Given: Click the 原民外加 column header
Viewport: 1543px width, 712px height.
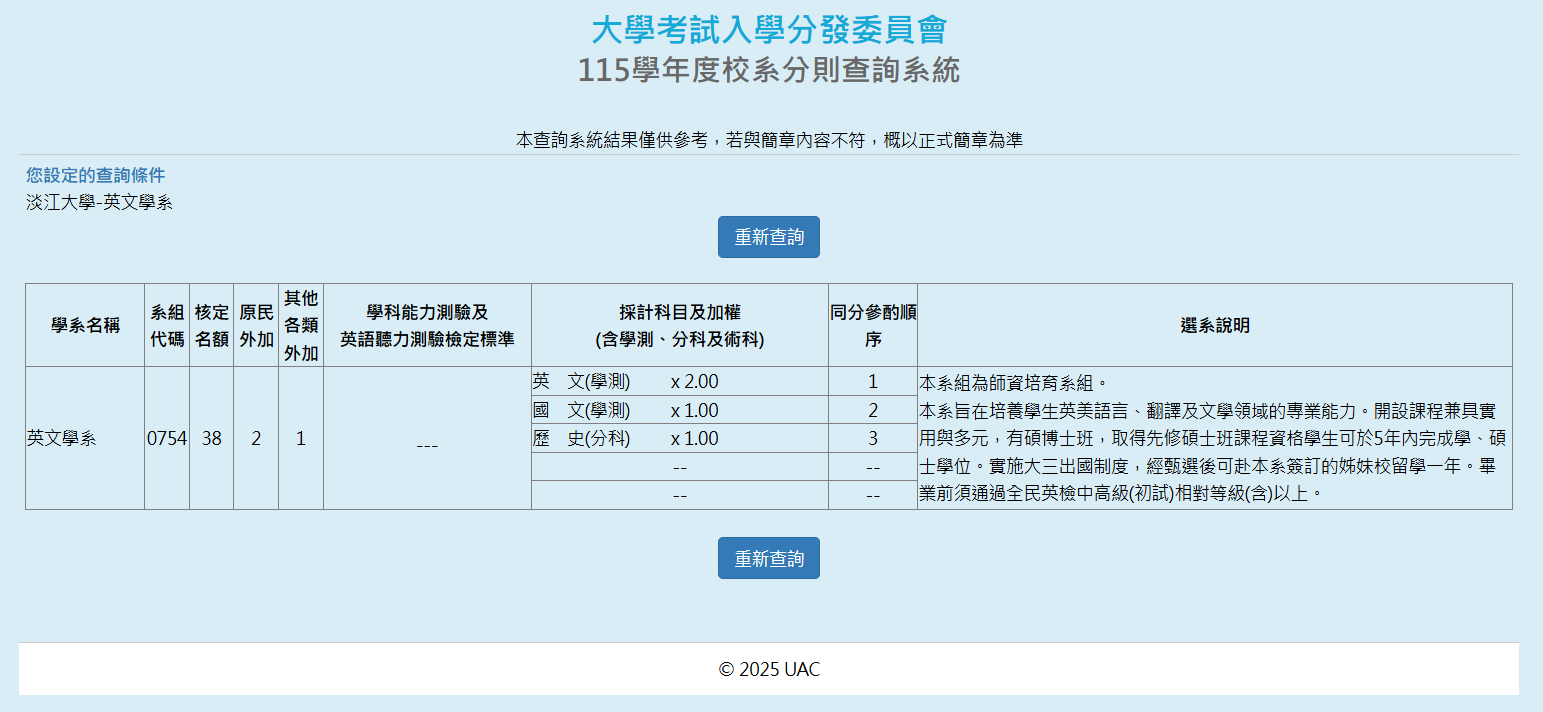Looking at the screenshot, I should [x=256, y=325].
